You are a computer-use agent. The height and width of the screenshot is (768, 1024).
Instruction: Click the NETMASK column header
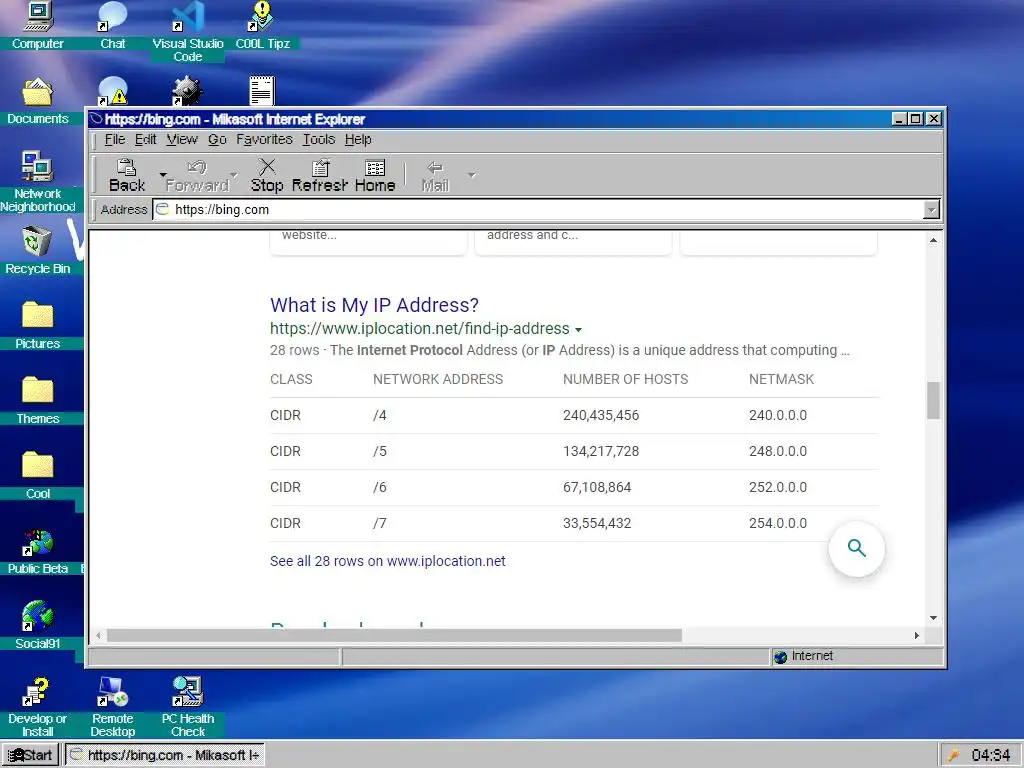click(x=781, y=379)
